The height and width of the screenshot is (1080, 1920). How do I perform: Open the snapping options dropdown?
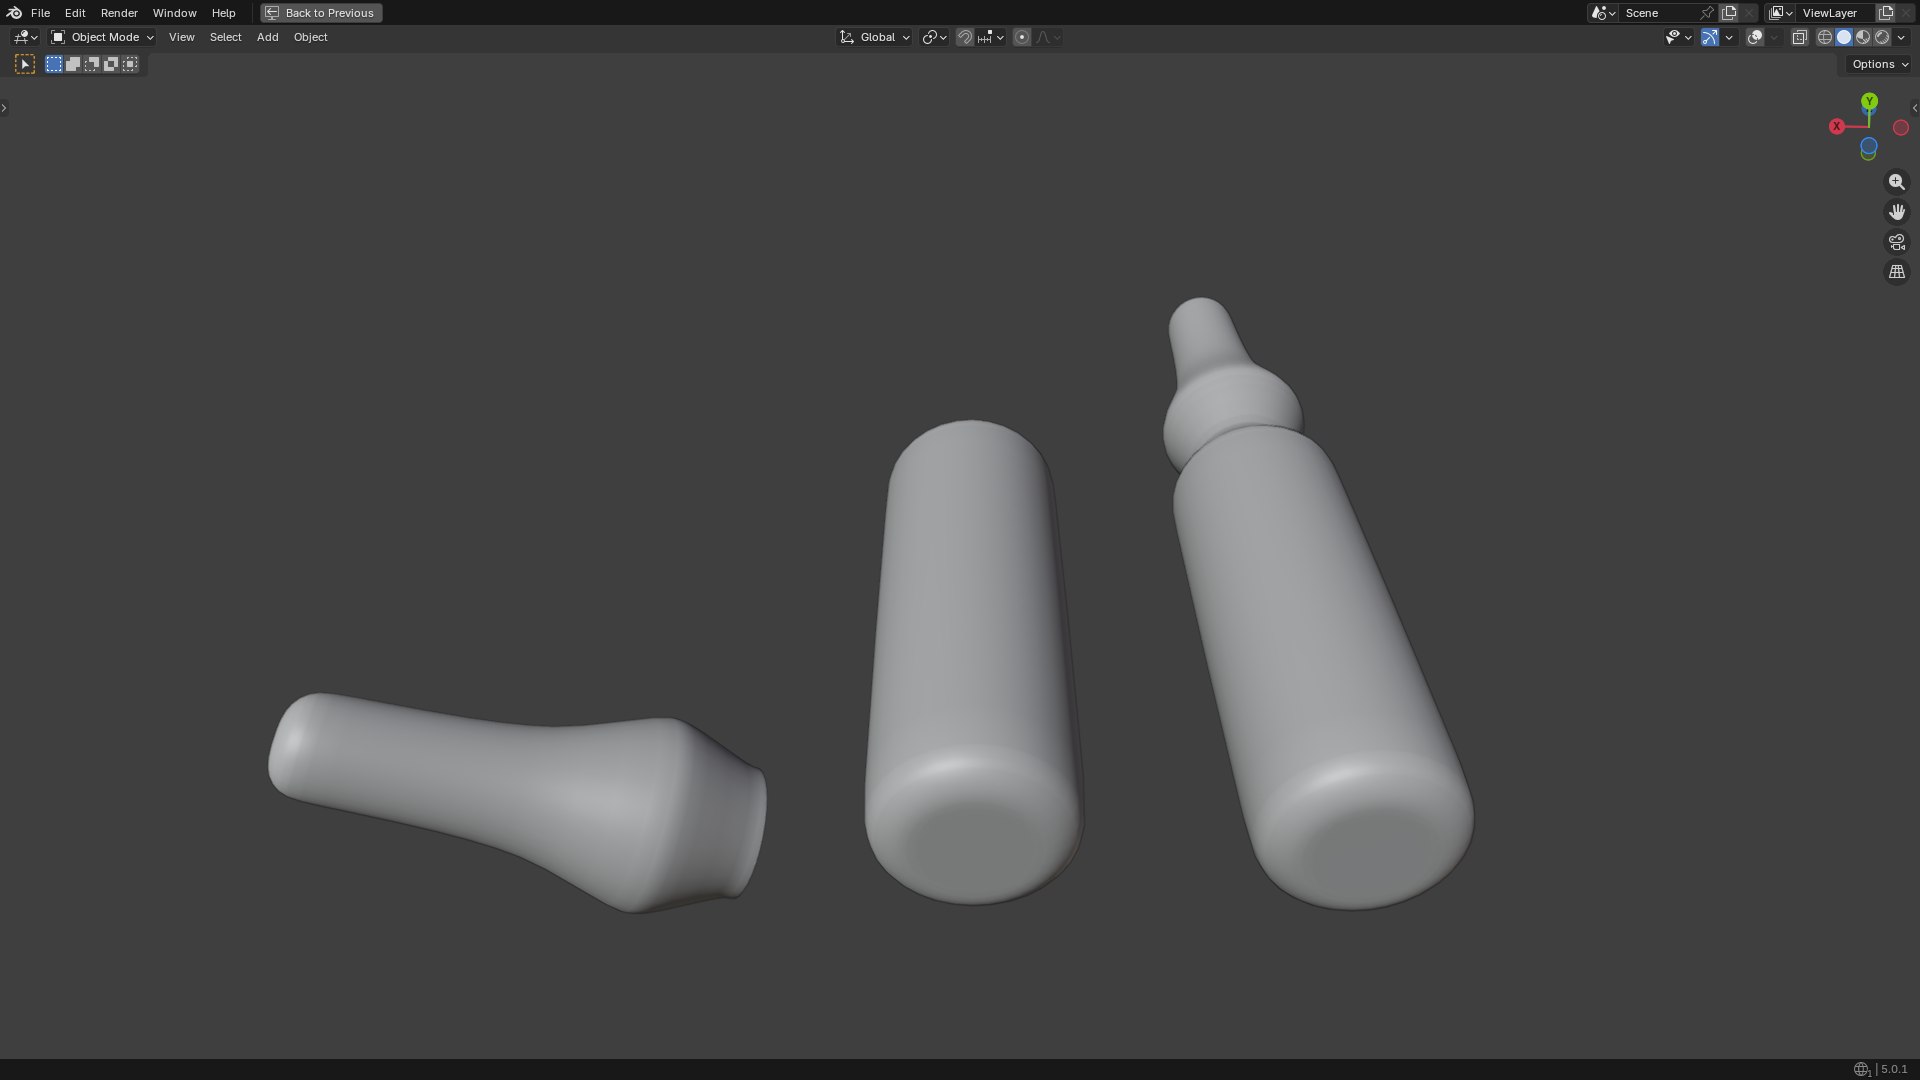click(991, 37)
